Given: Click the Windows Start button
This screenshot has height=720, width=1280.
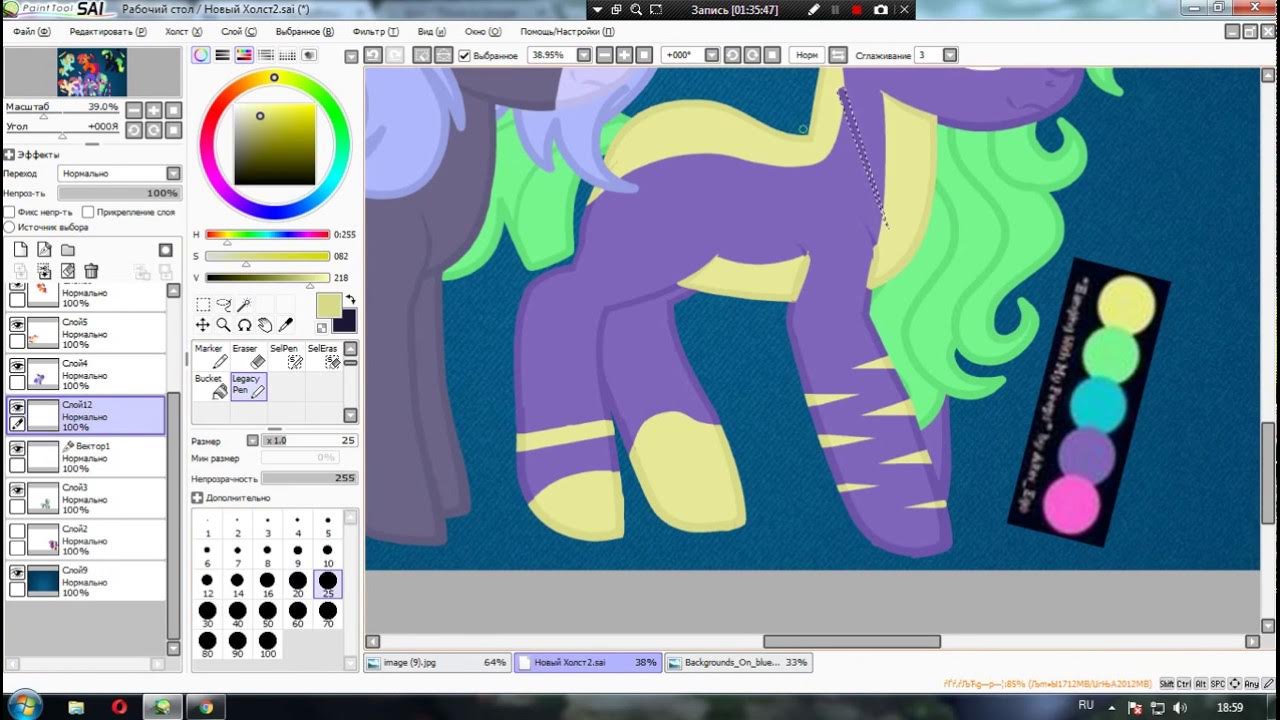Looking at the screenshot, I should pyautogui.click(x=24, y=705).
